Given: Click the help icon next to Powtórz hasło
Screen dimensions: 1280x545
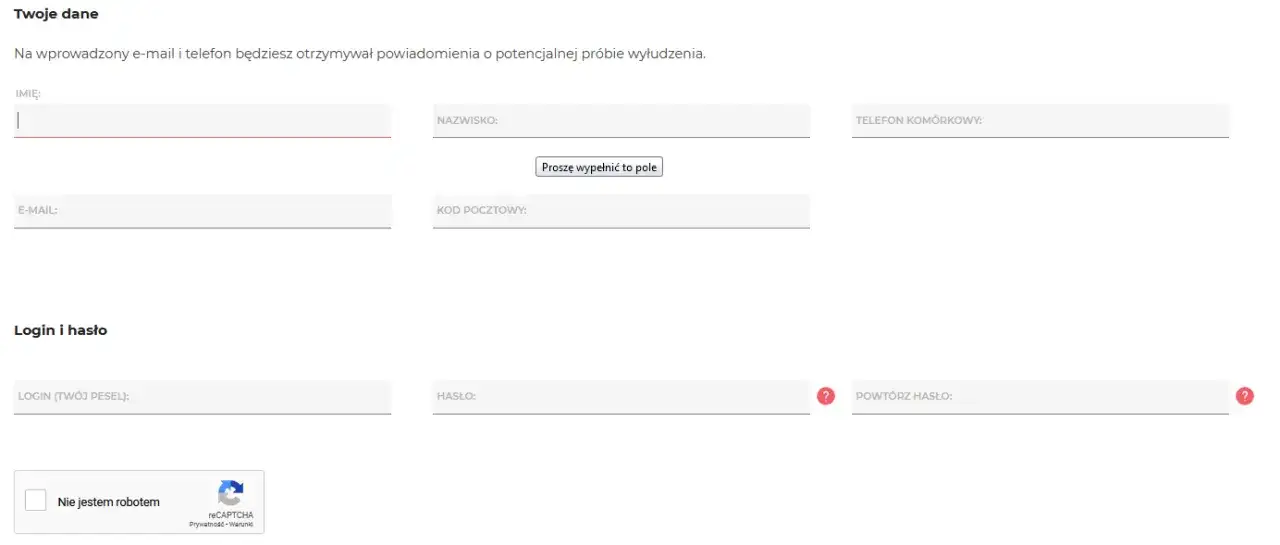Looking at the screenshot, I should (1244, 396).
